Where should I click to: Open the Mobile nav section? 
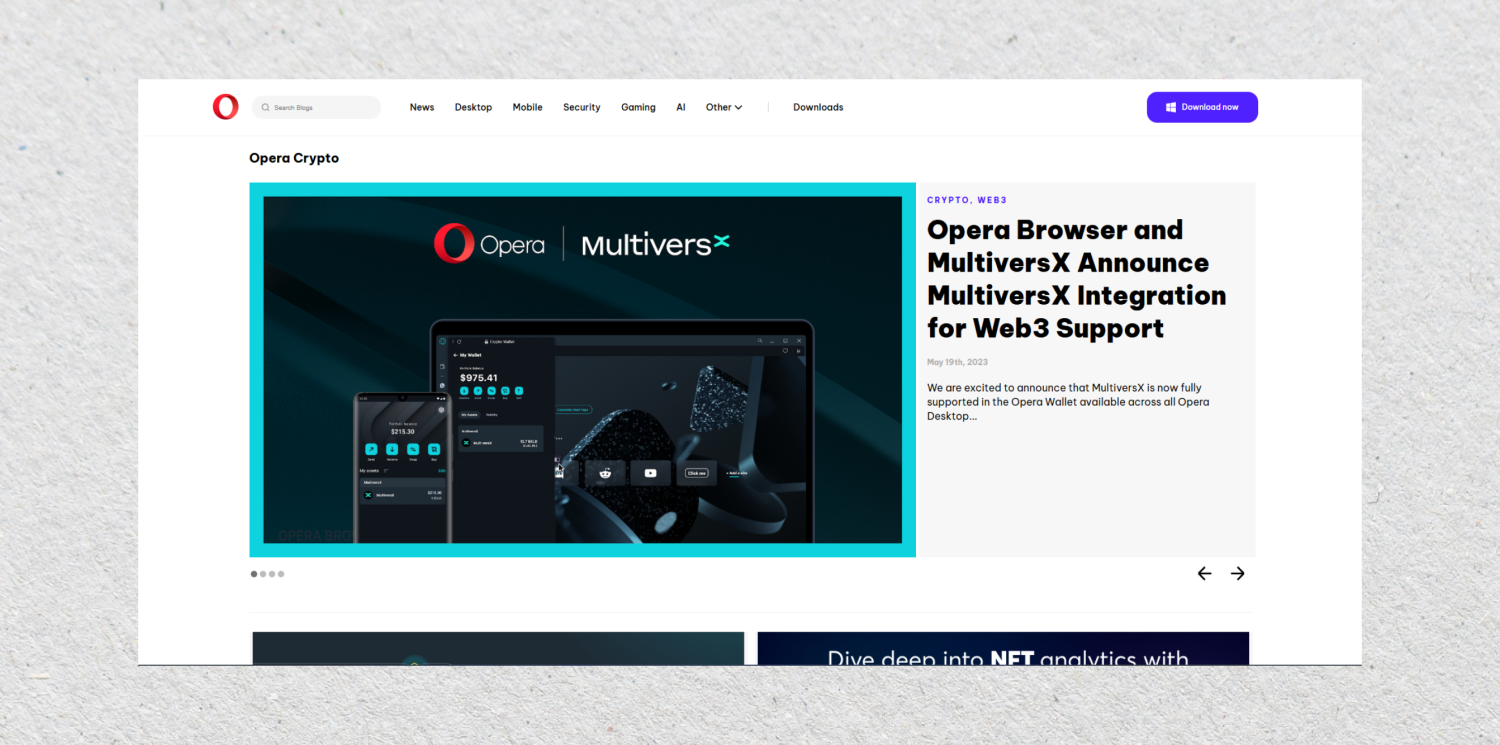click(527, 107)
